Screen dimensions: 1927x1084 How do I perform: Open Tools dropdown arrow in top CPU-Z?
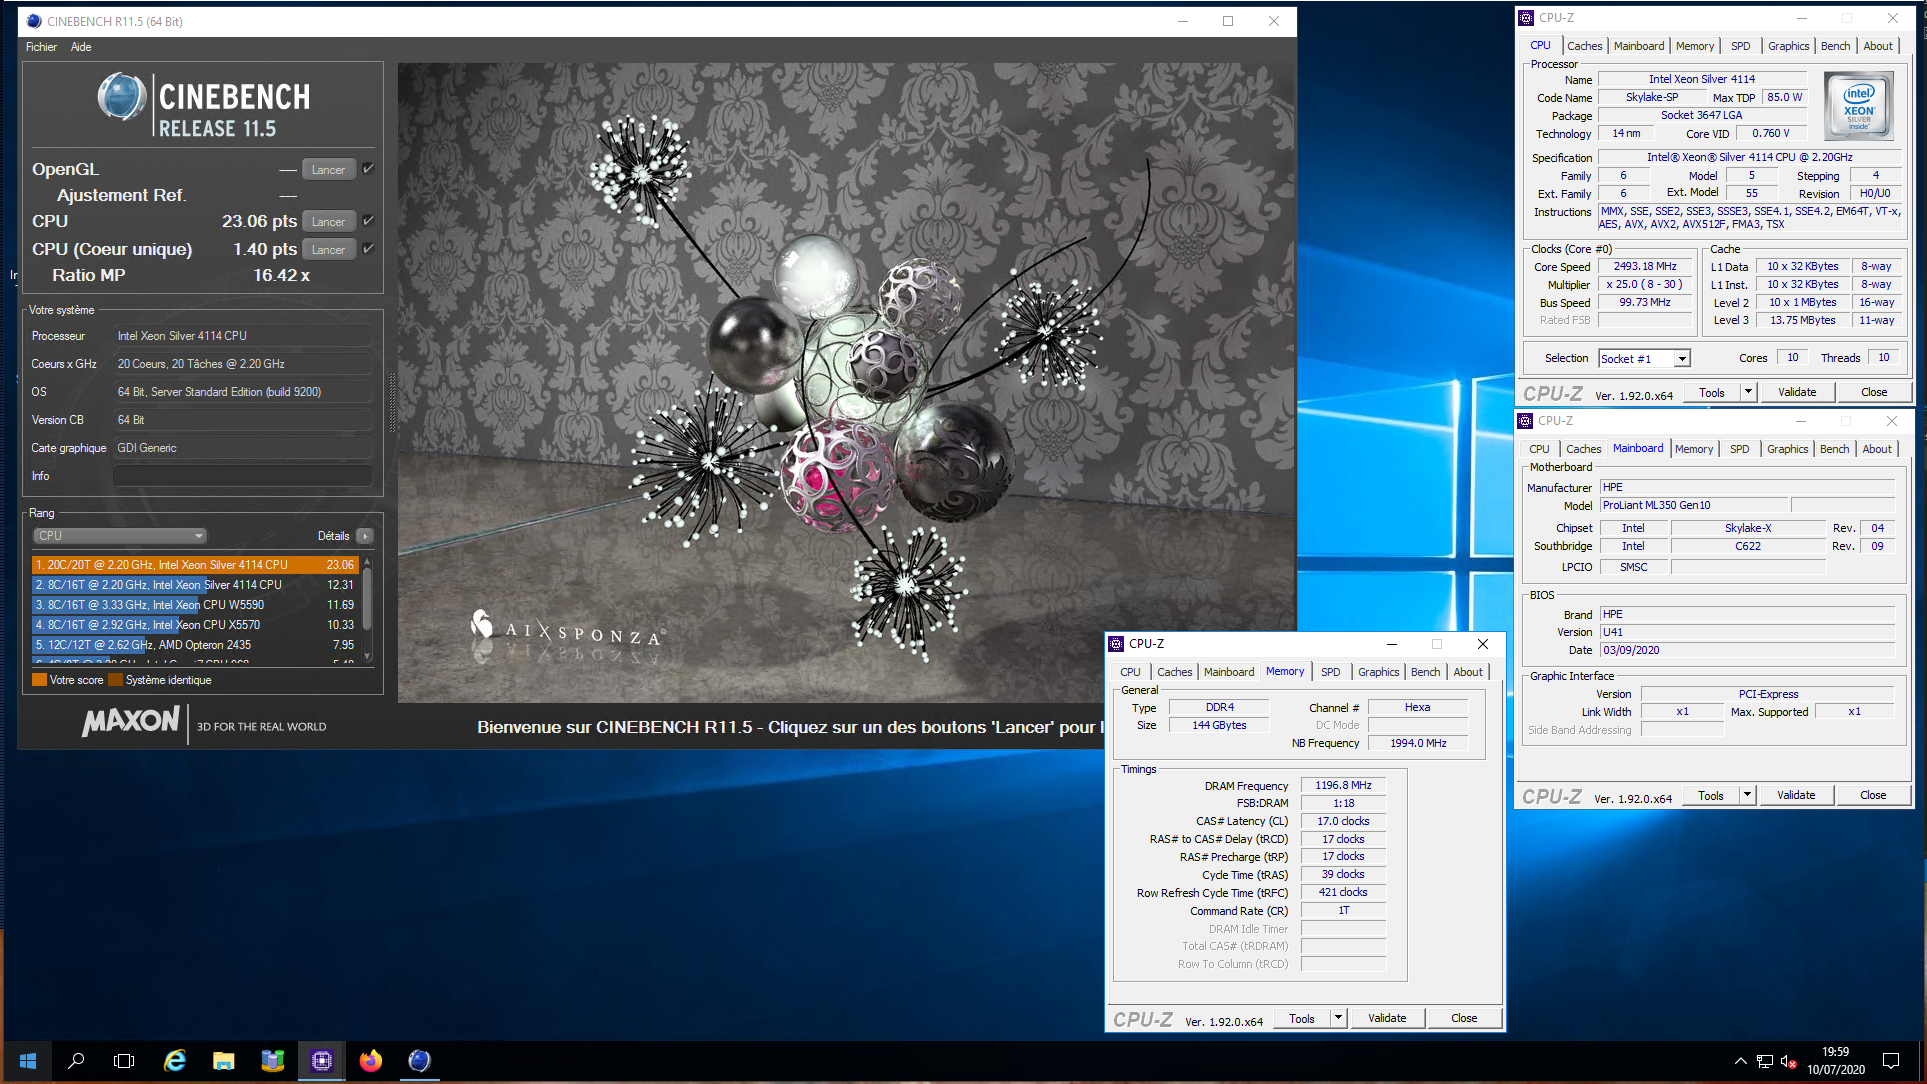coord(1748,393)
